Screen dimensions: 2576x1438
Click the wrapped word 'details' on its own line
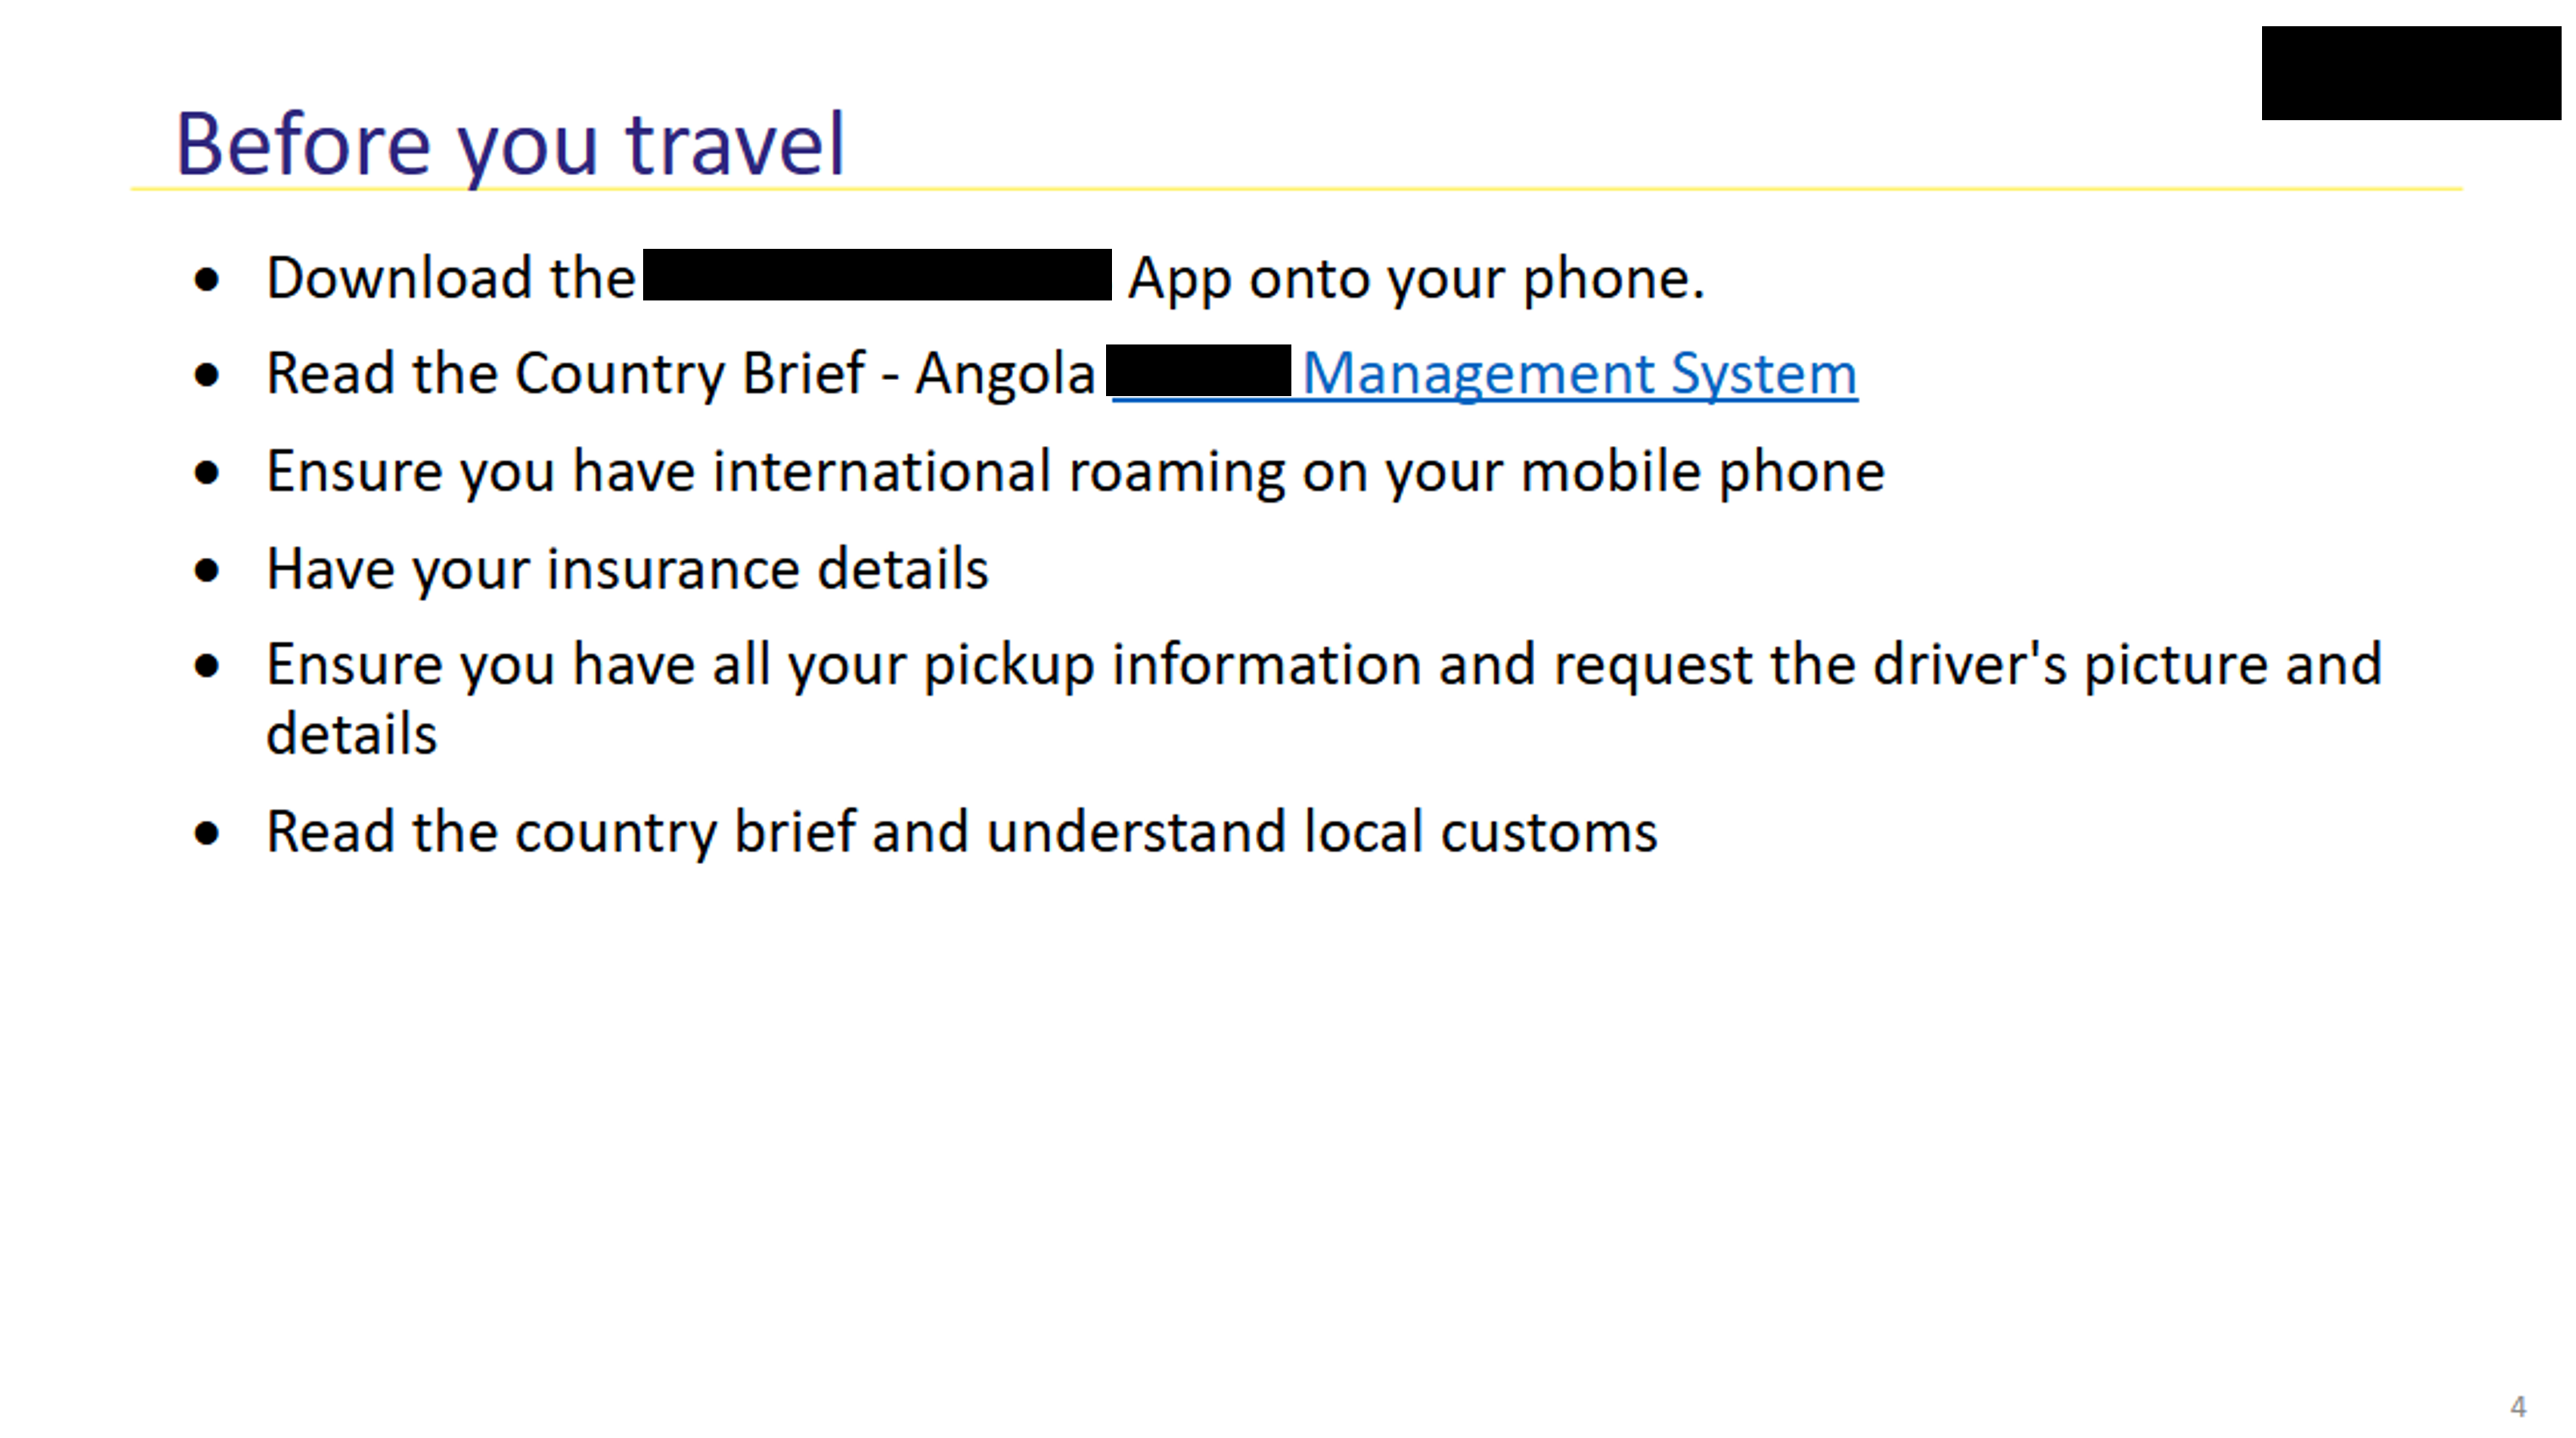[352, 734]
